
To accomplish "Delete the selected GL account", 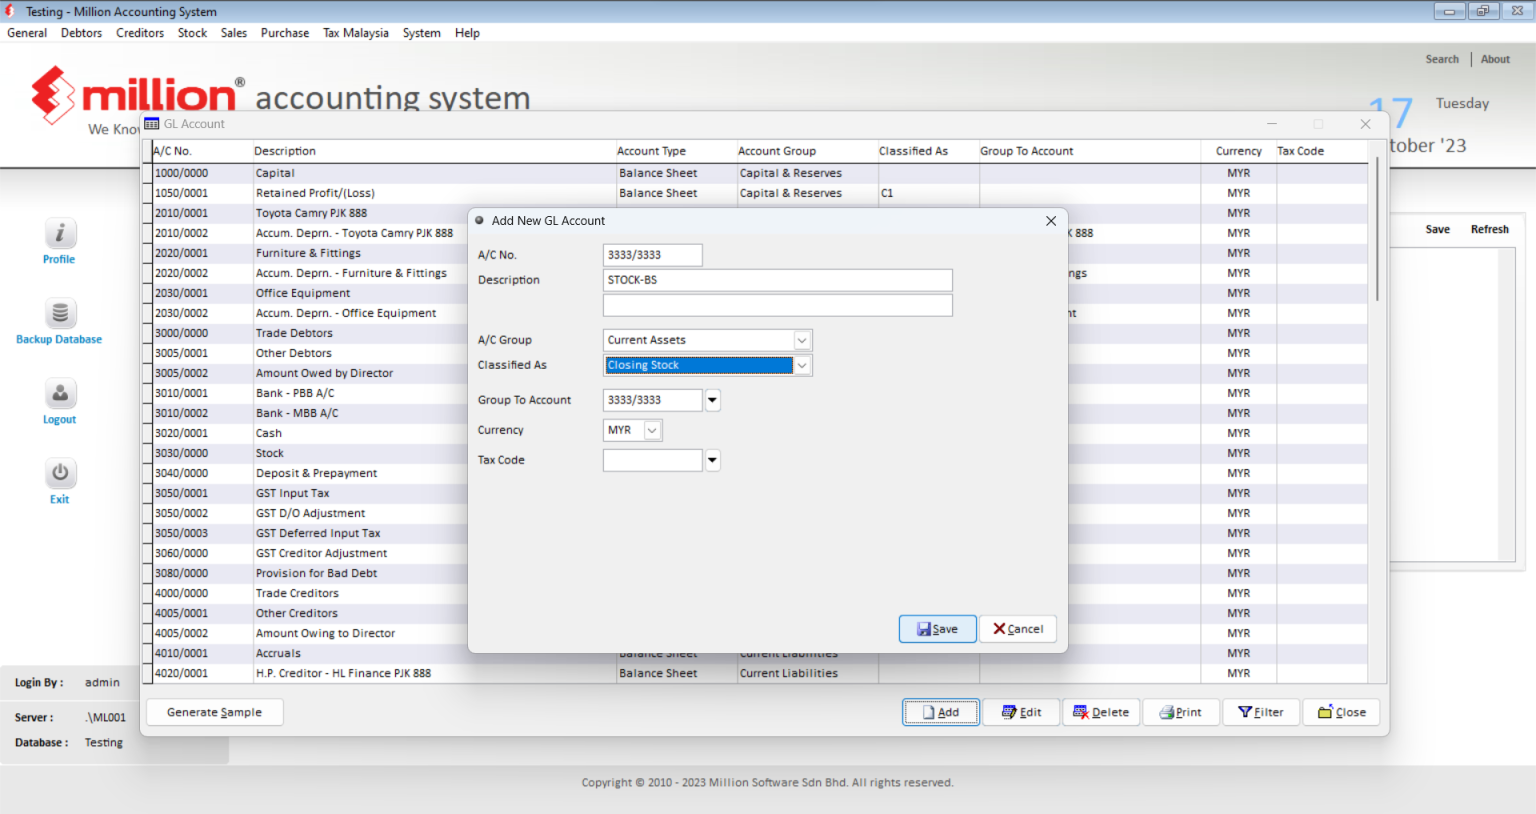I will (x=1101, y=712).
